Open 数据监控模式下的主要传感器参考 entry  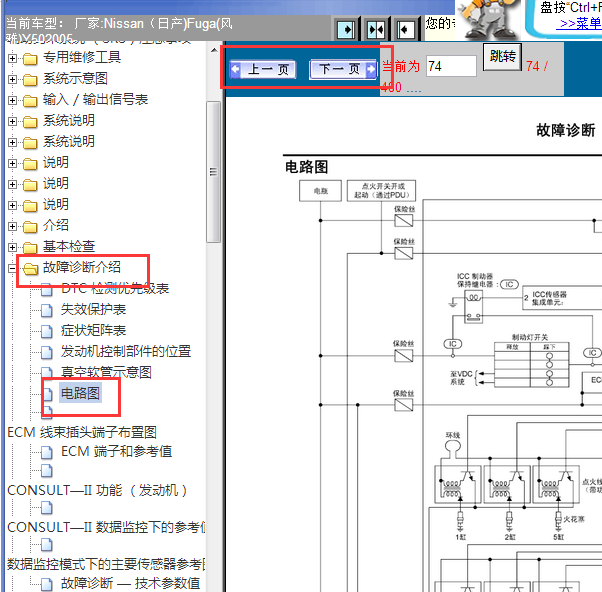click(106, 564)
